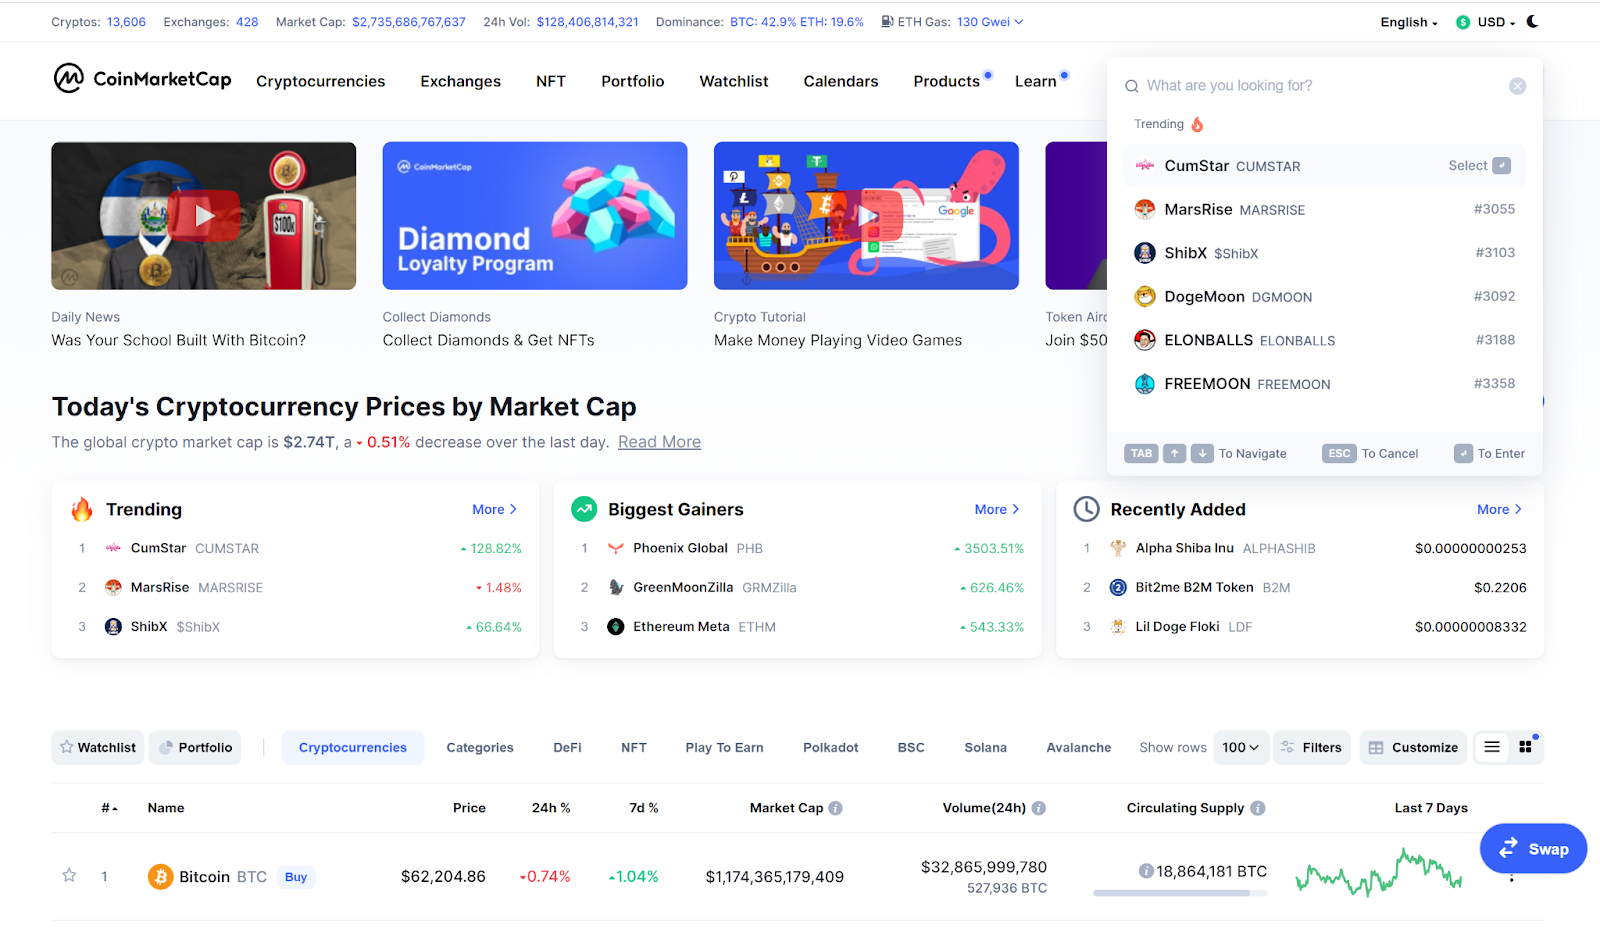The width and height of the screenshot is (1600, 932).
Task: Open the Watchlist nav link
Action: coord(734,81)
